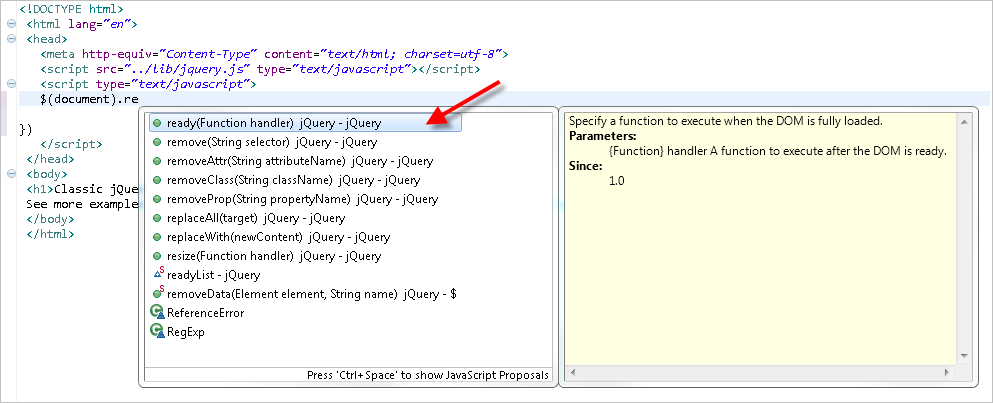Select the ready(Function handler) proposal

pyautogui.click(x=305, y=123)
